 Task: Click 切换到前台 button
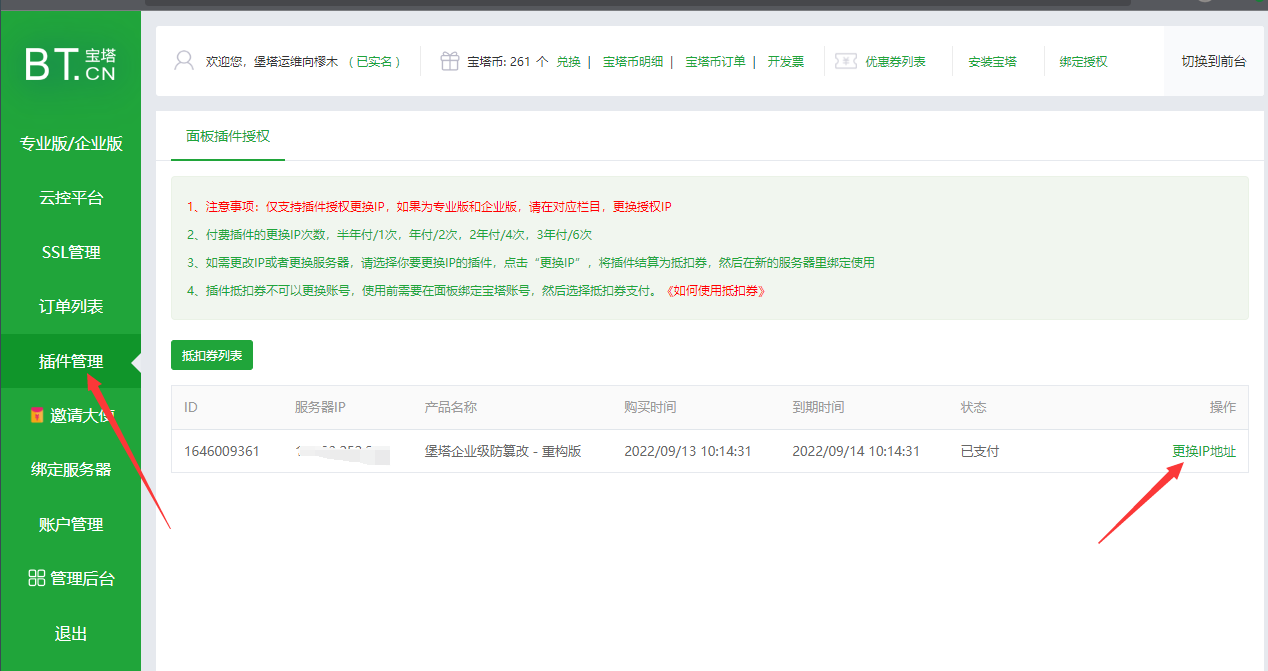pyautogui.click(x=1214, y=61)
